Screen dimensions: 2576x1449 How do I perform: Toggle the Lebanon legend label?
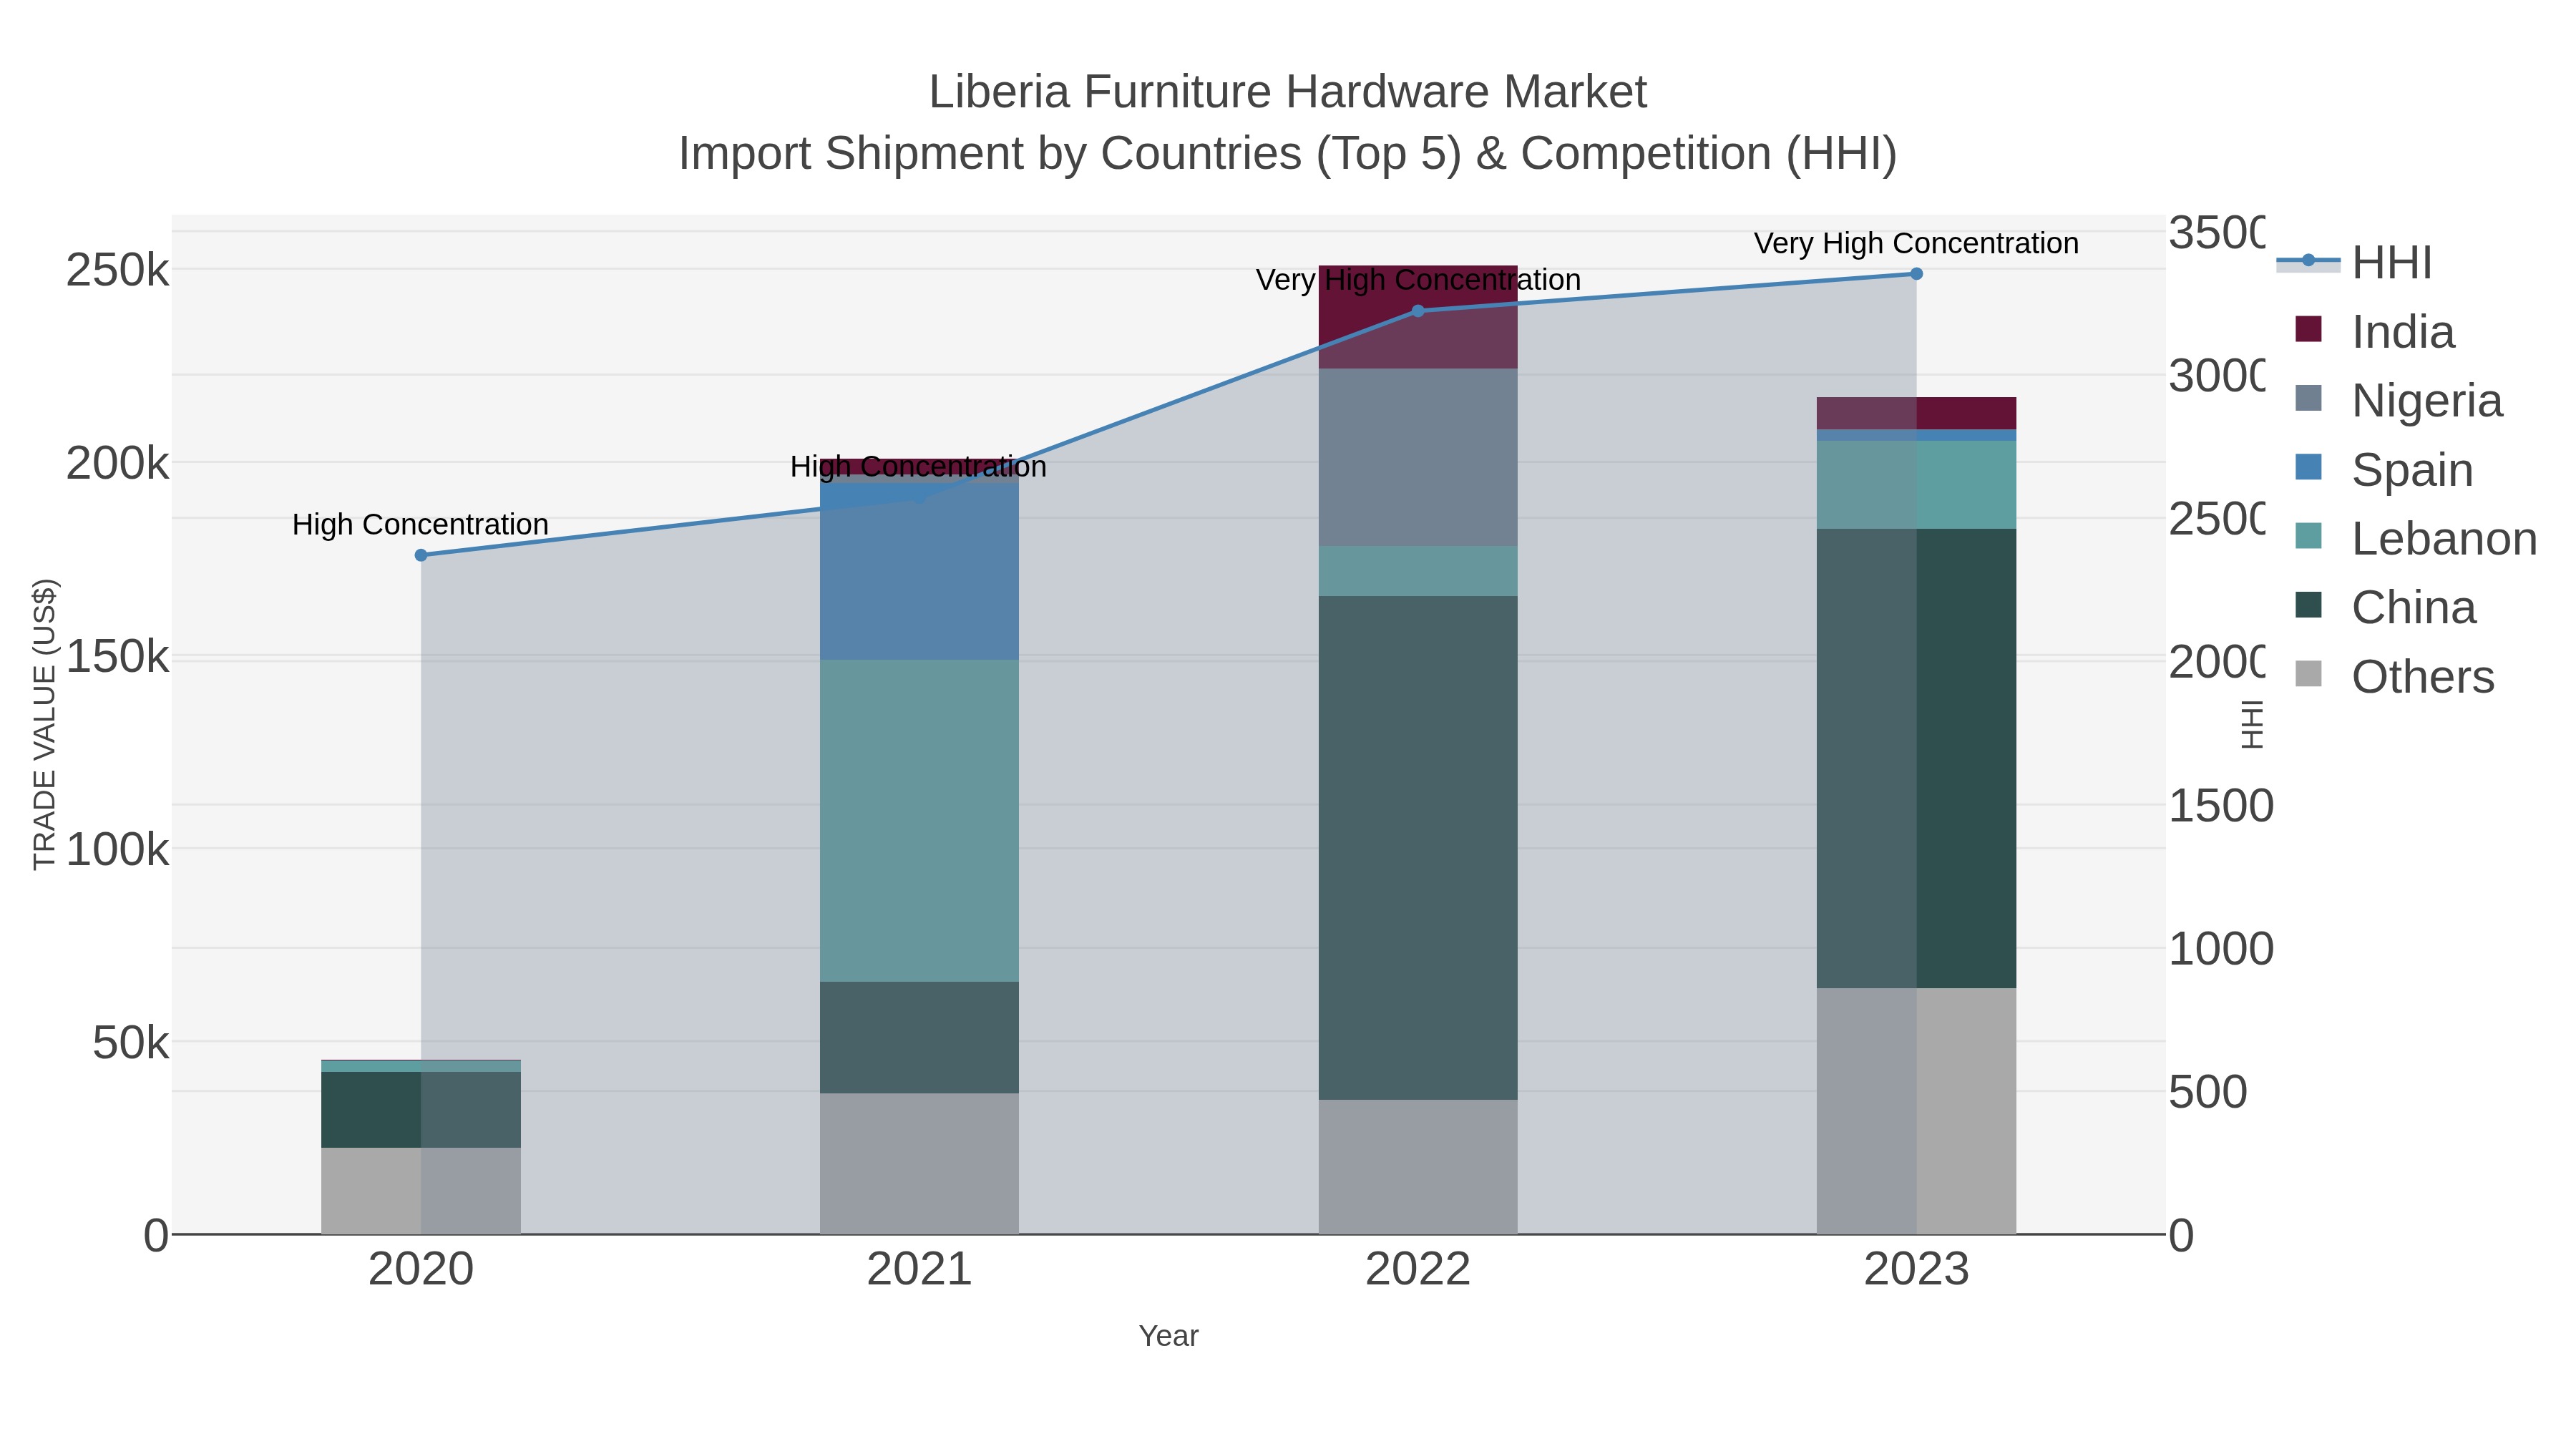(2444, 539)
